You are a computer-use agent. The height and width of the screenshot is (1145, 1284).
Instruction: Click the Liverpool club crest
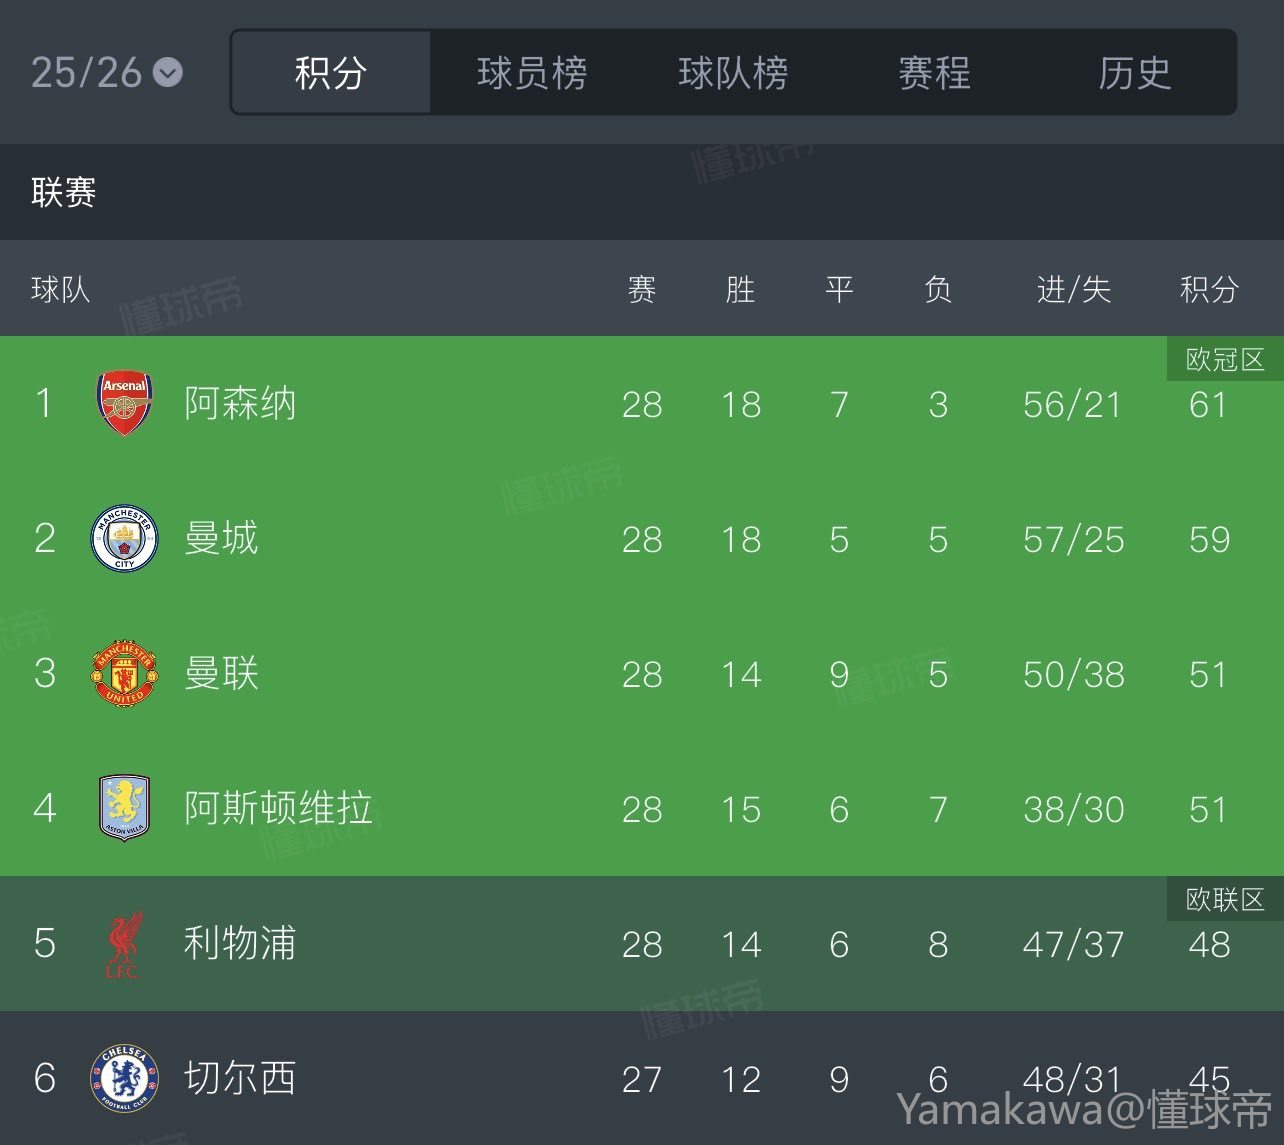tap(124, 944)
